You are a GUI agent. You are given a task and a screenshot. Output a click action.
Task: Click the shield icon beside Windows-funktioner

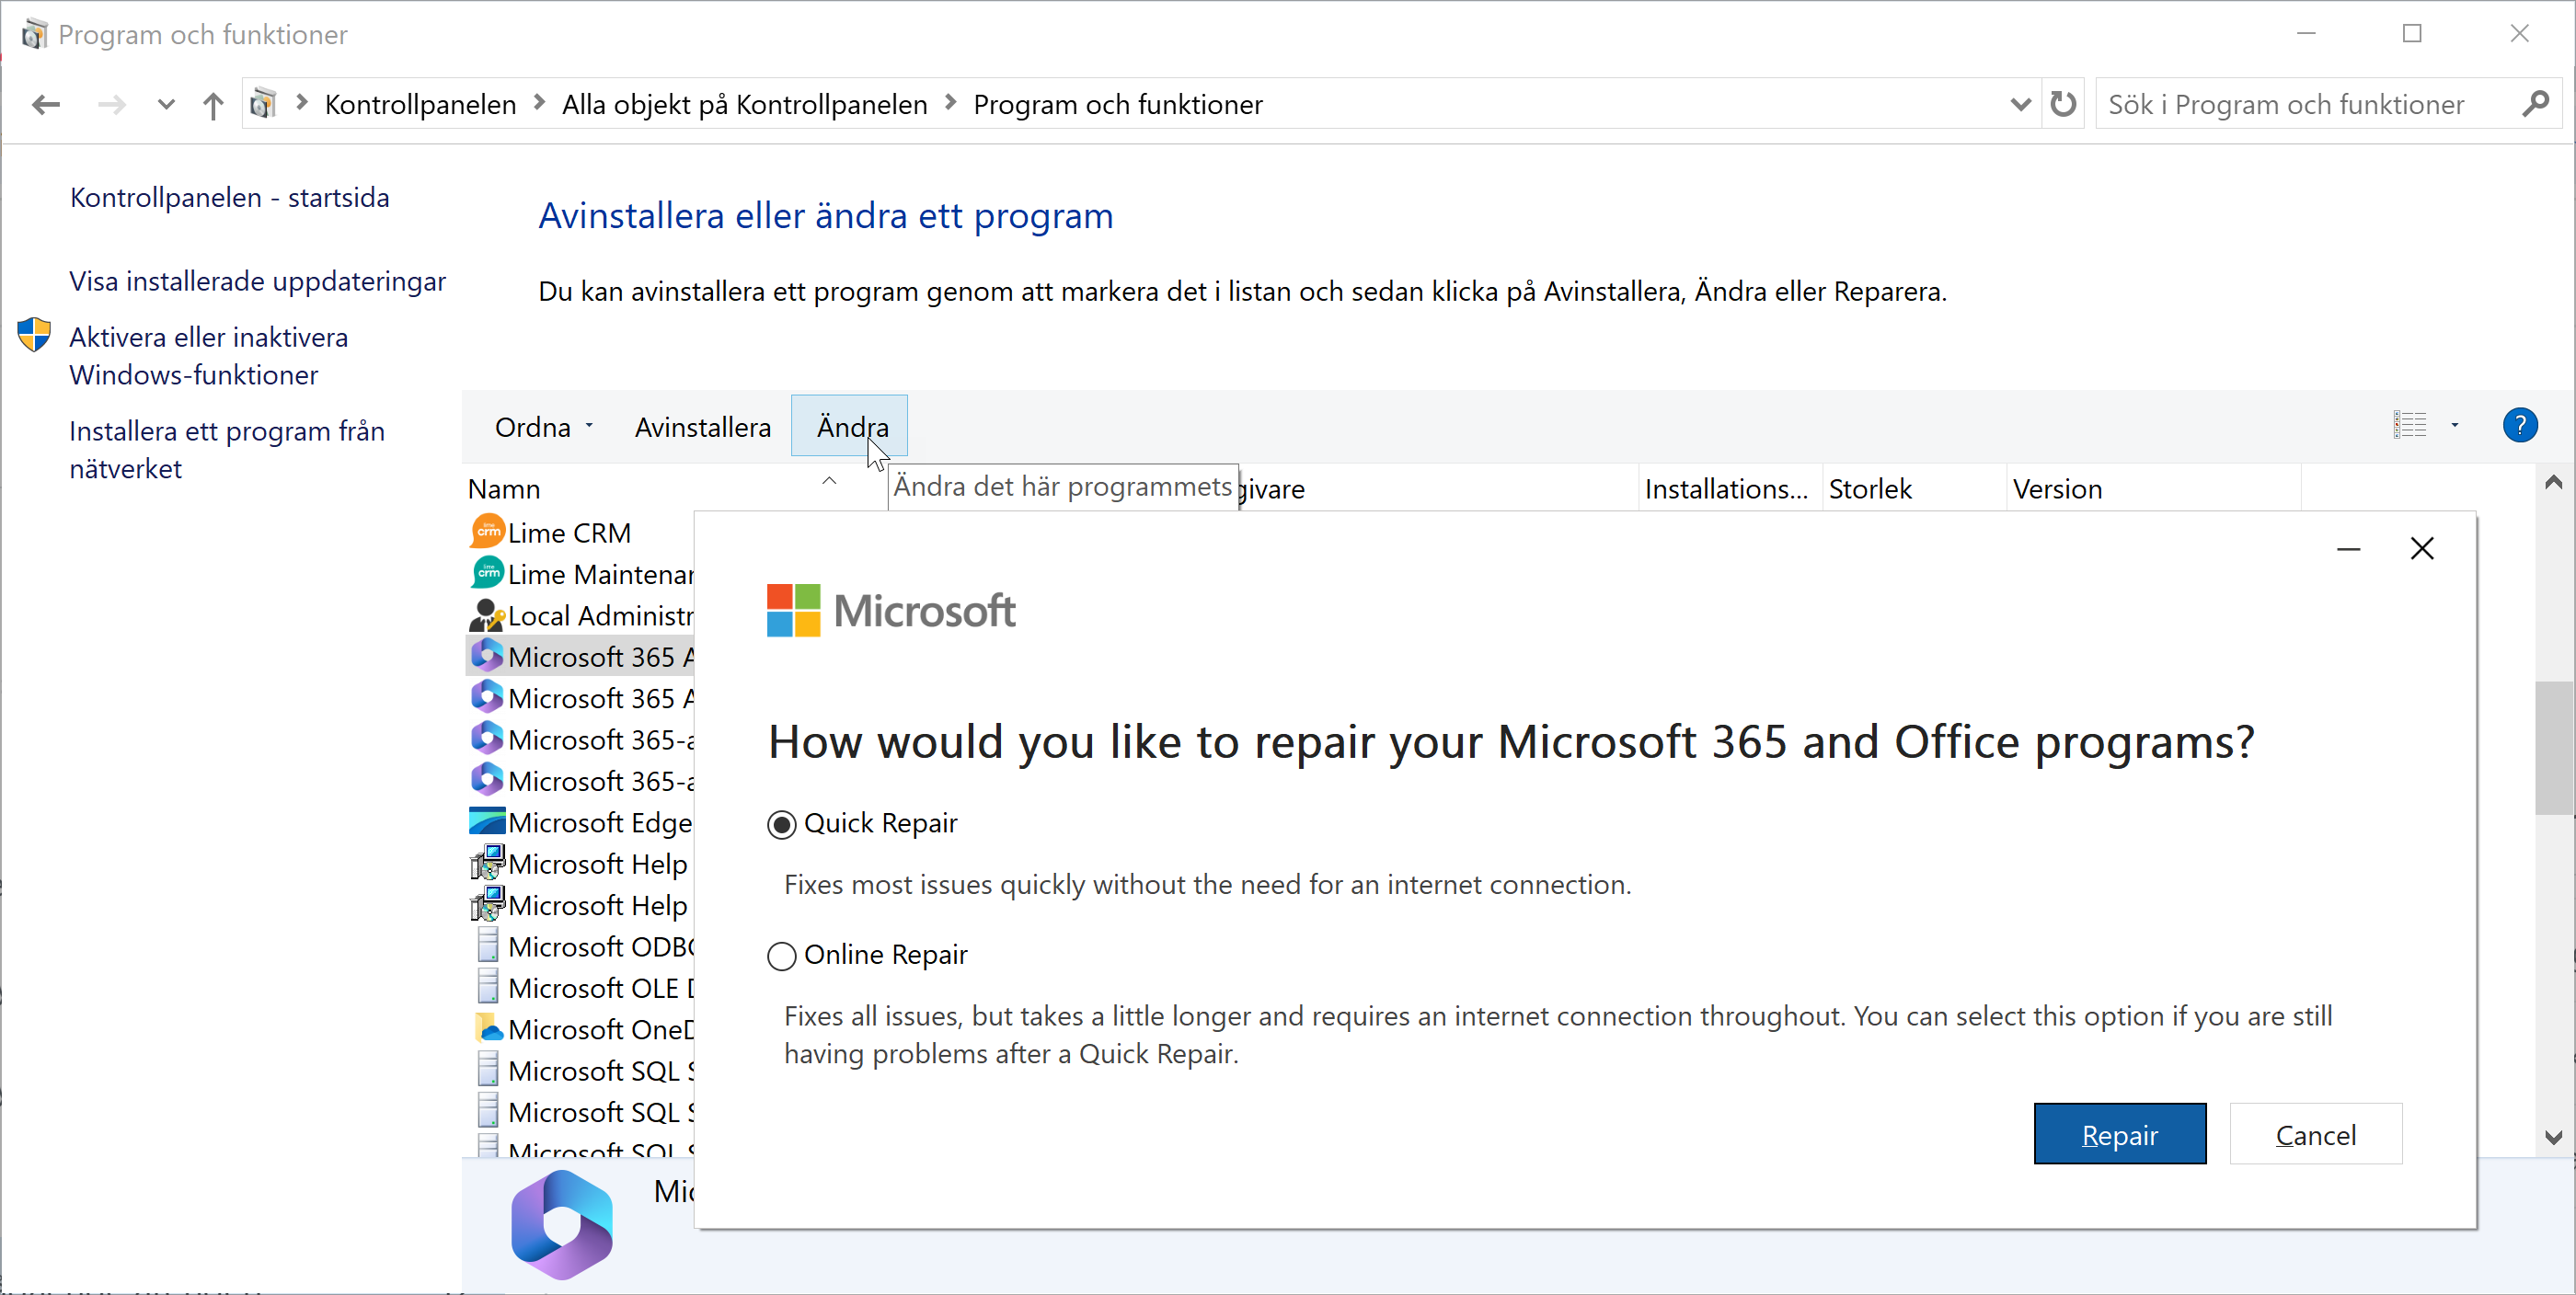(x=34, y=335)
